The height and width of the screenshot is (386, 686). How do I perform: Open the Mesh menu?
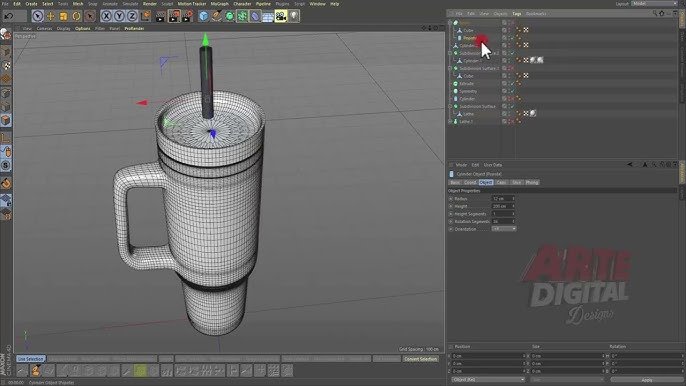point(78,4)
